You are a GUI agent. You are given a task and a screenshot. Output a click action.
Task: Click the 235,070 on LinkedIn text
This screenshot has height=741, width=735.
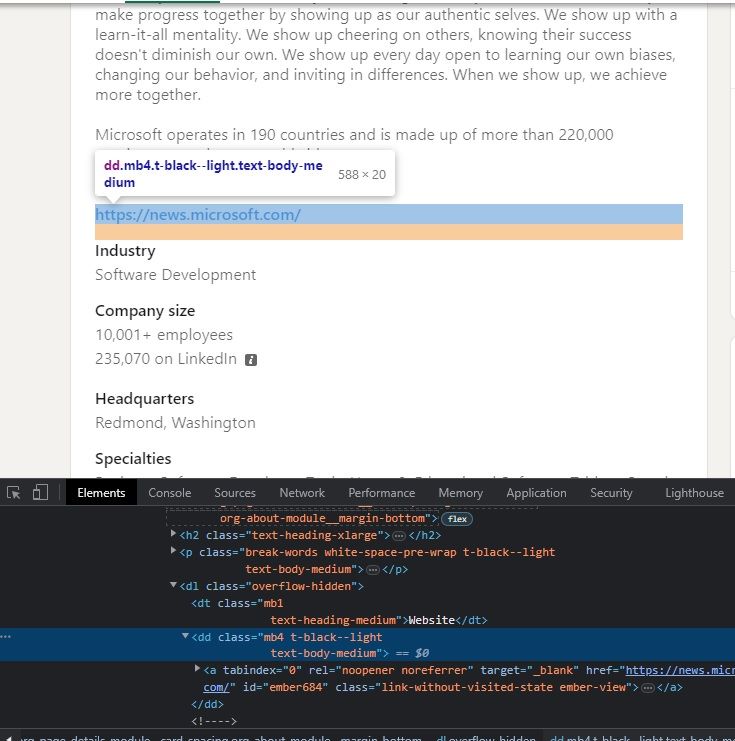pos(166,359)
